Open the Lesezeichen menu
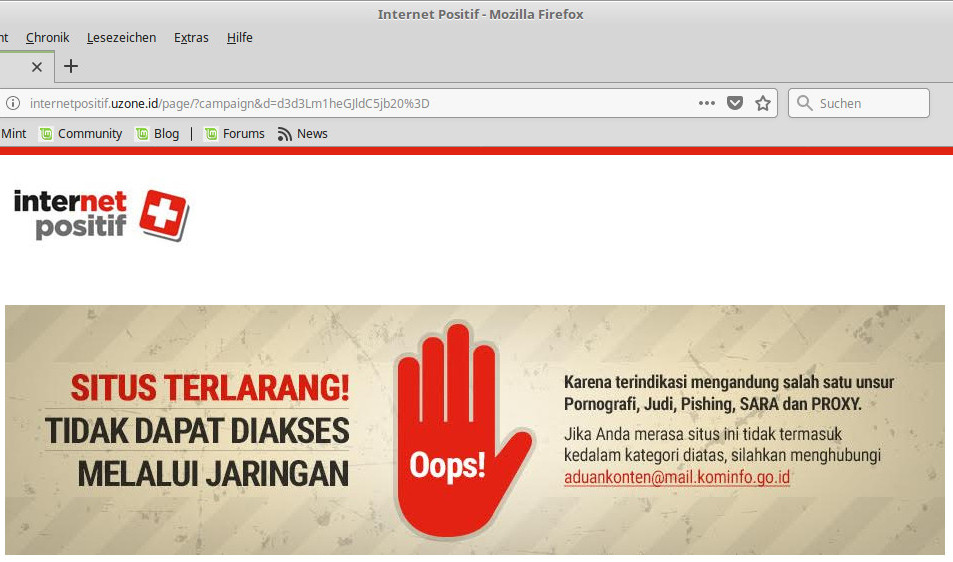 (122, 38)
